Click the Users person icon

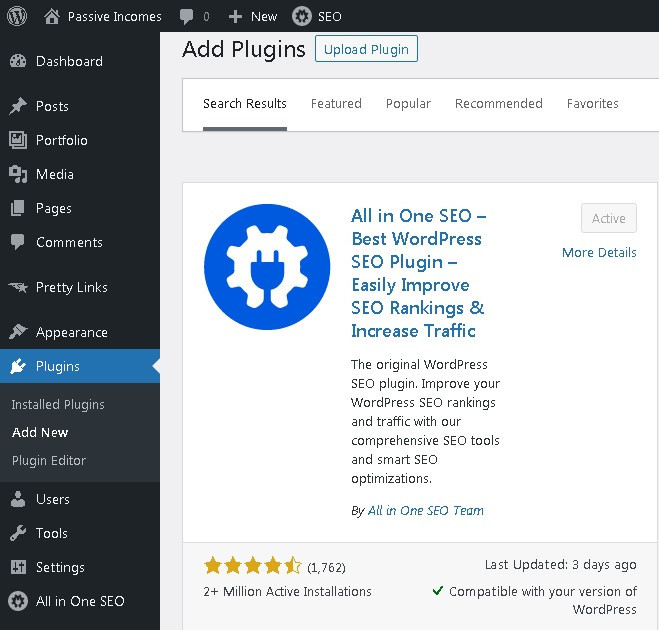pyautogui.click(x=18, y=499)
